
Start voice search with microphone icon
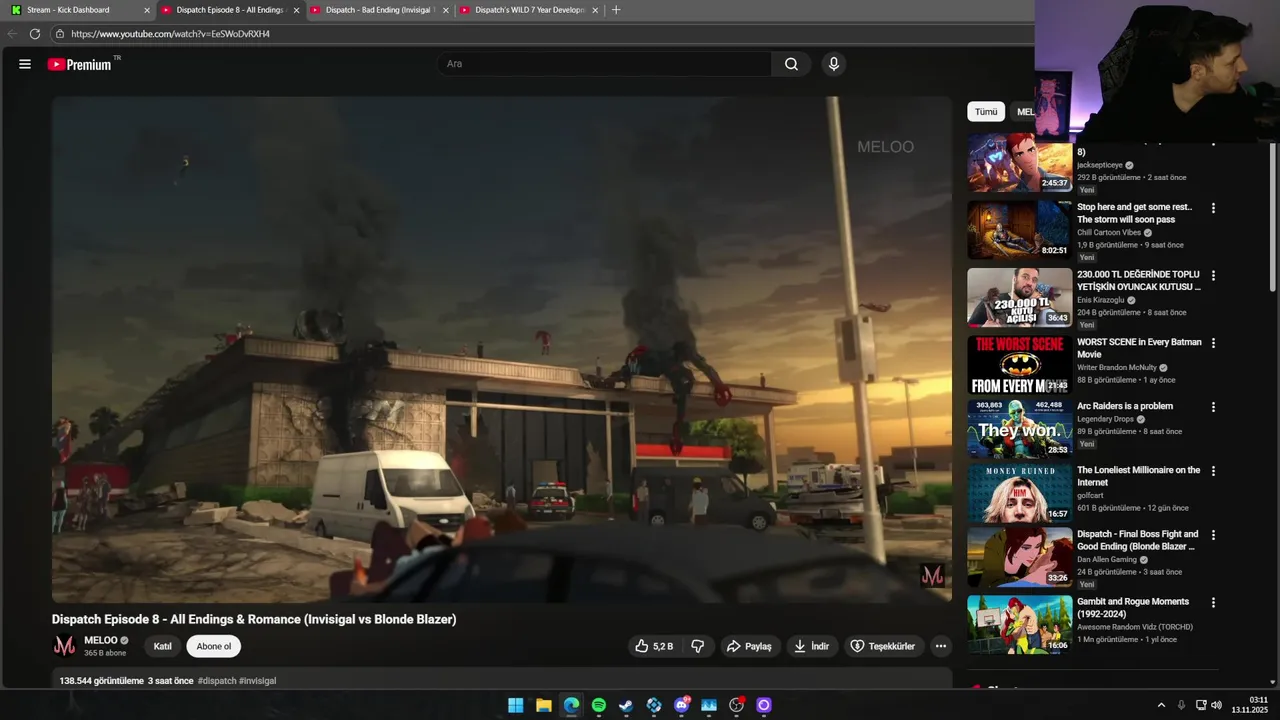coord(834,64)
